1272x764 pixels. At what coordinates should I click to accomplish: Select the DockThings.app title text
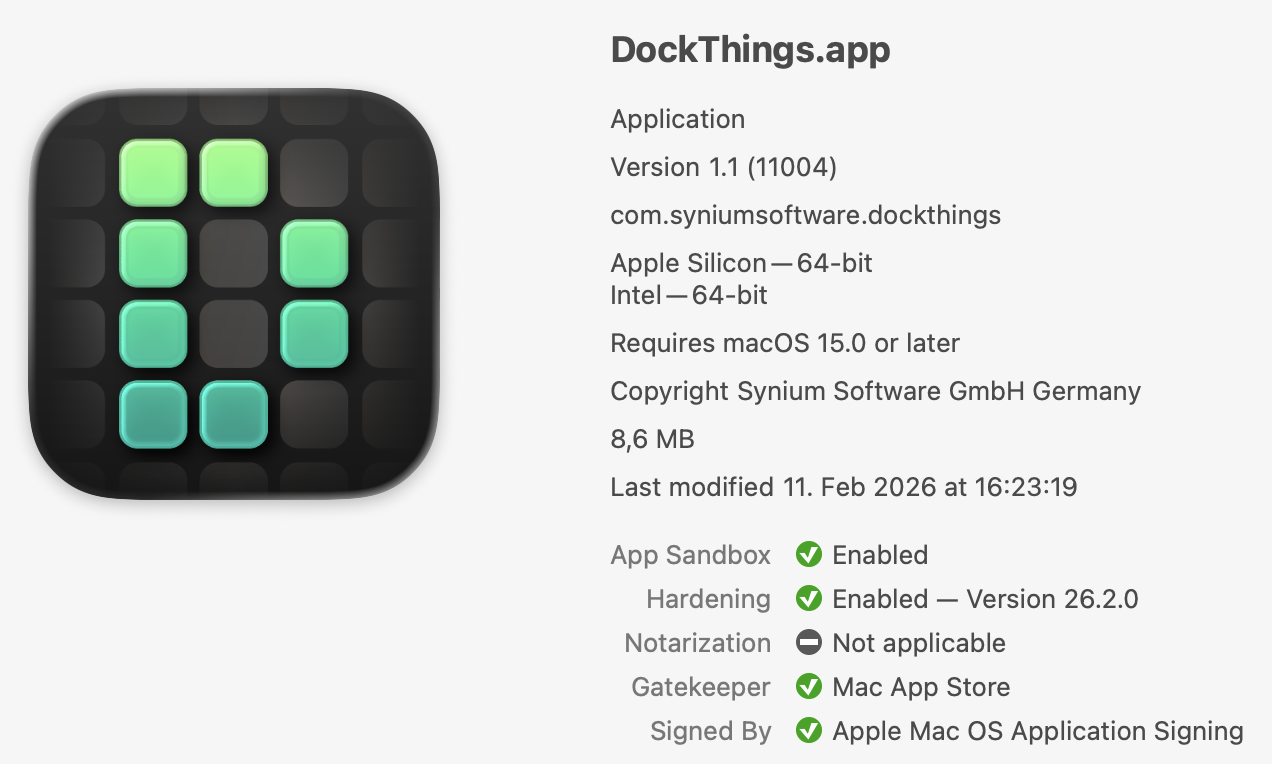tap(750, 50)
